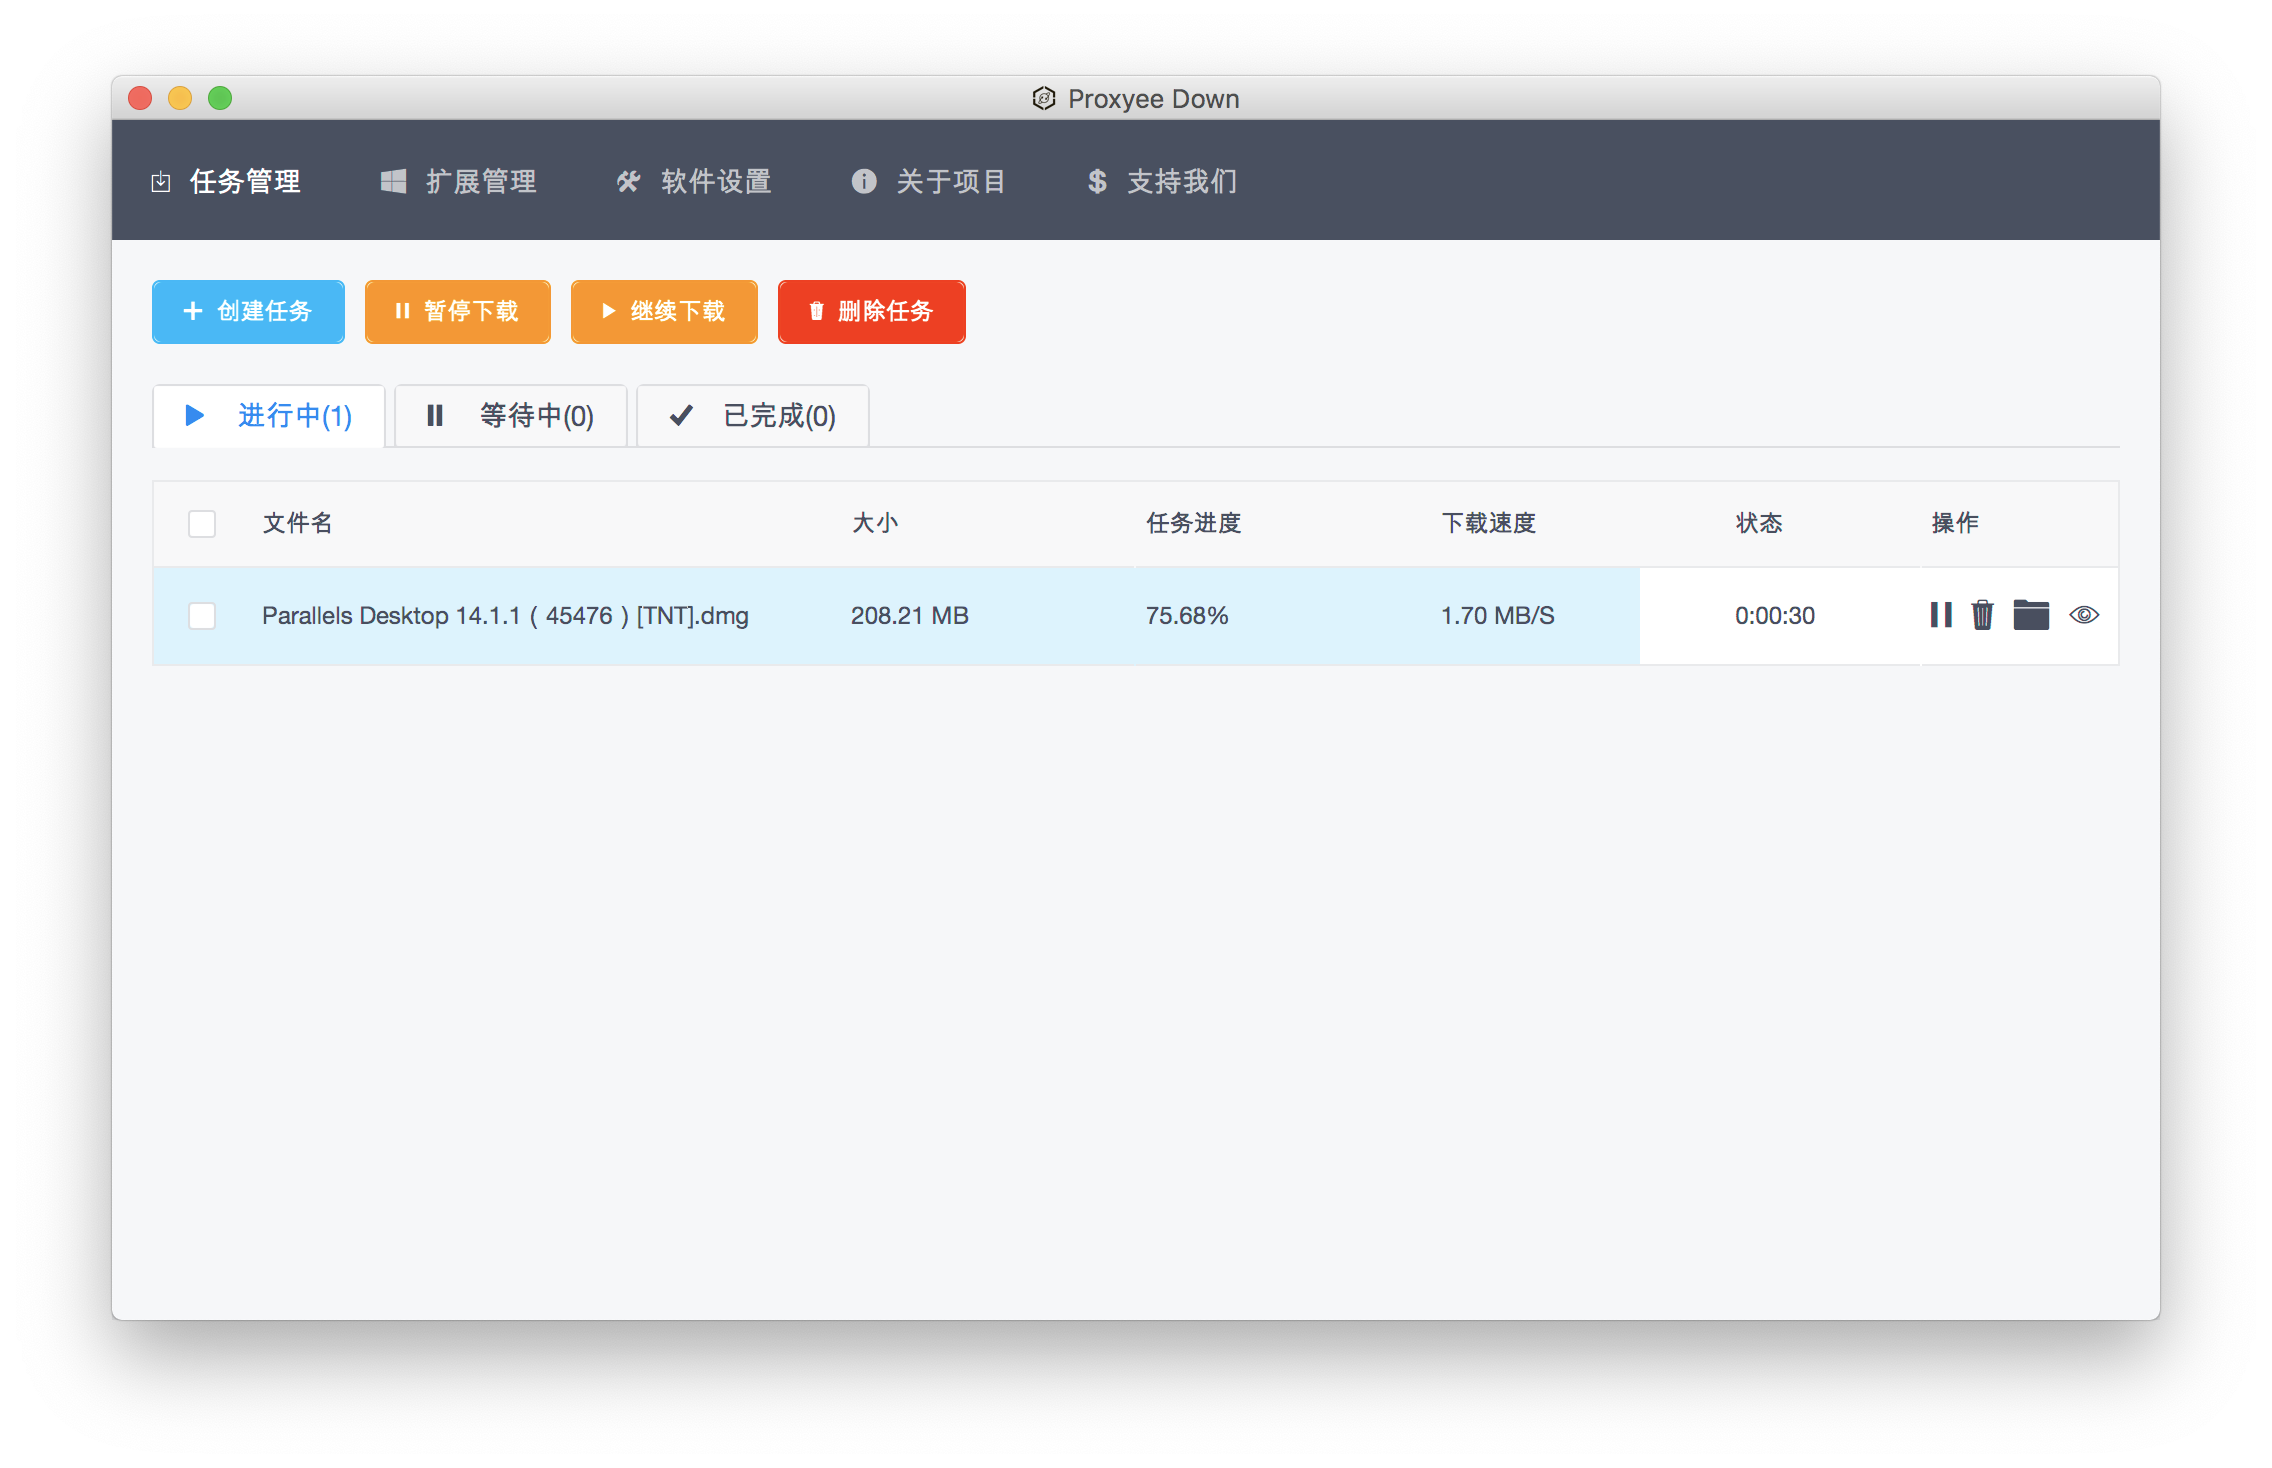
Task: Select the 进行中(1) tab
Action: click(269, 416)
